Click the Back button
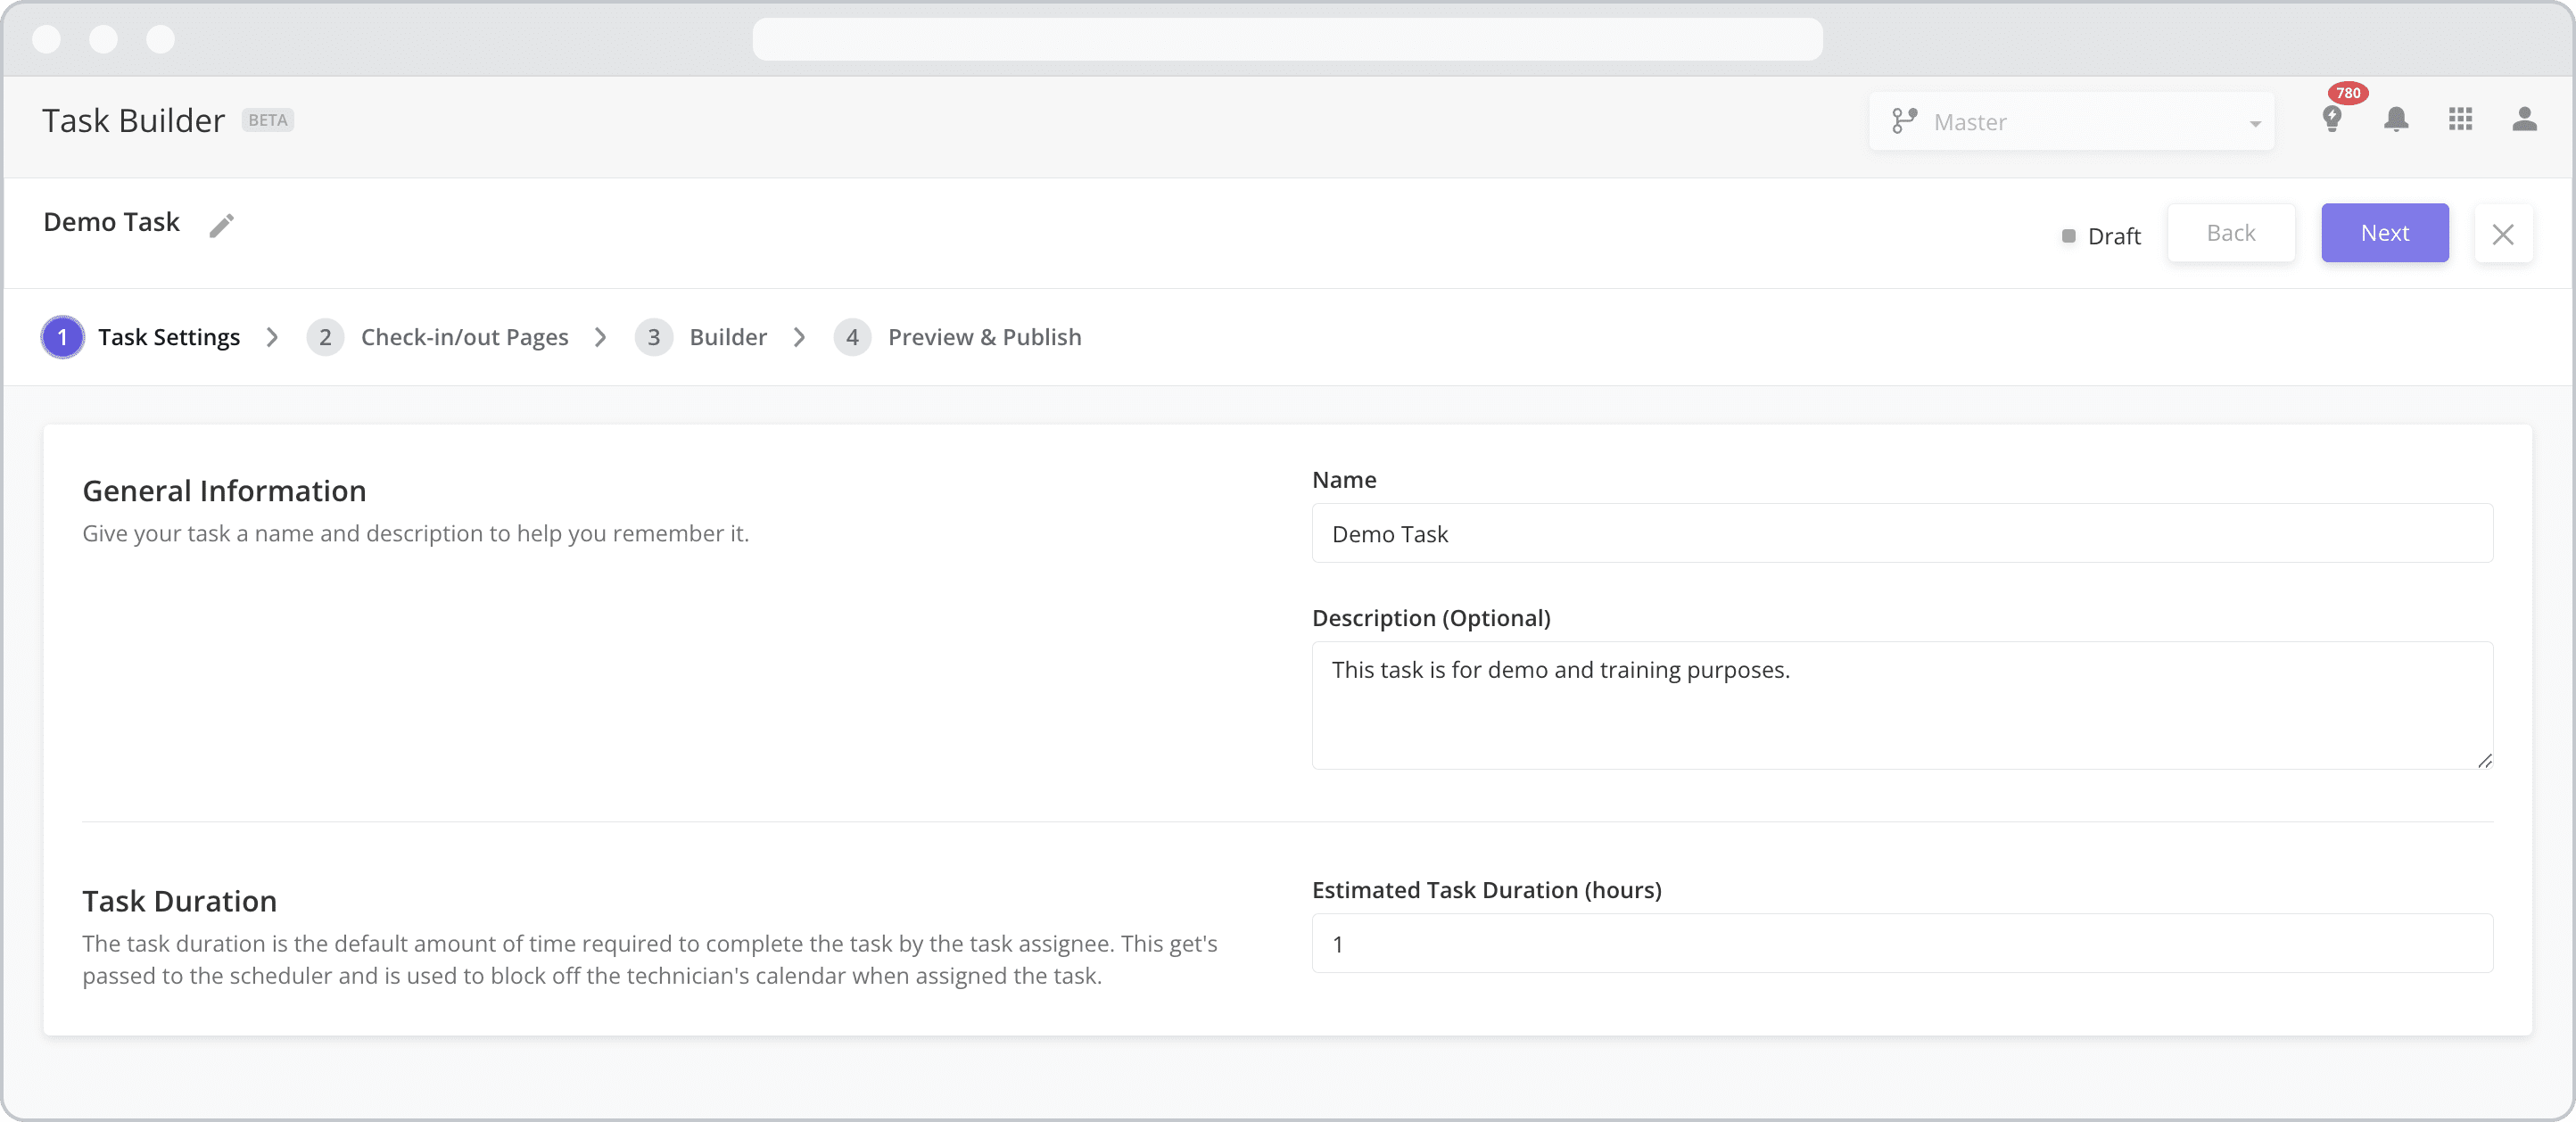The width and height of the screenshot is (2576, 1122). [2231, 233]
